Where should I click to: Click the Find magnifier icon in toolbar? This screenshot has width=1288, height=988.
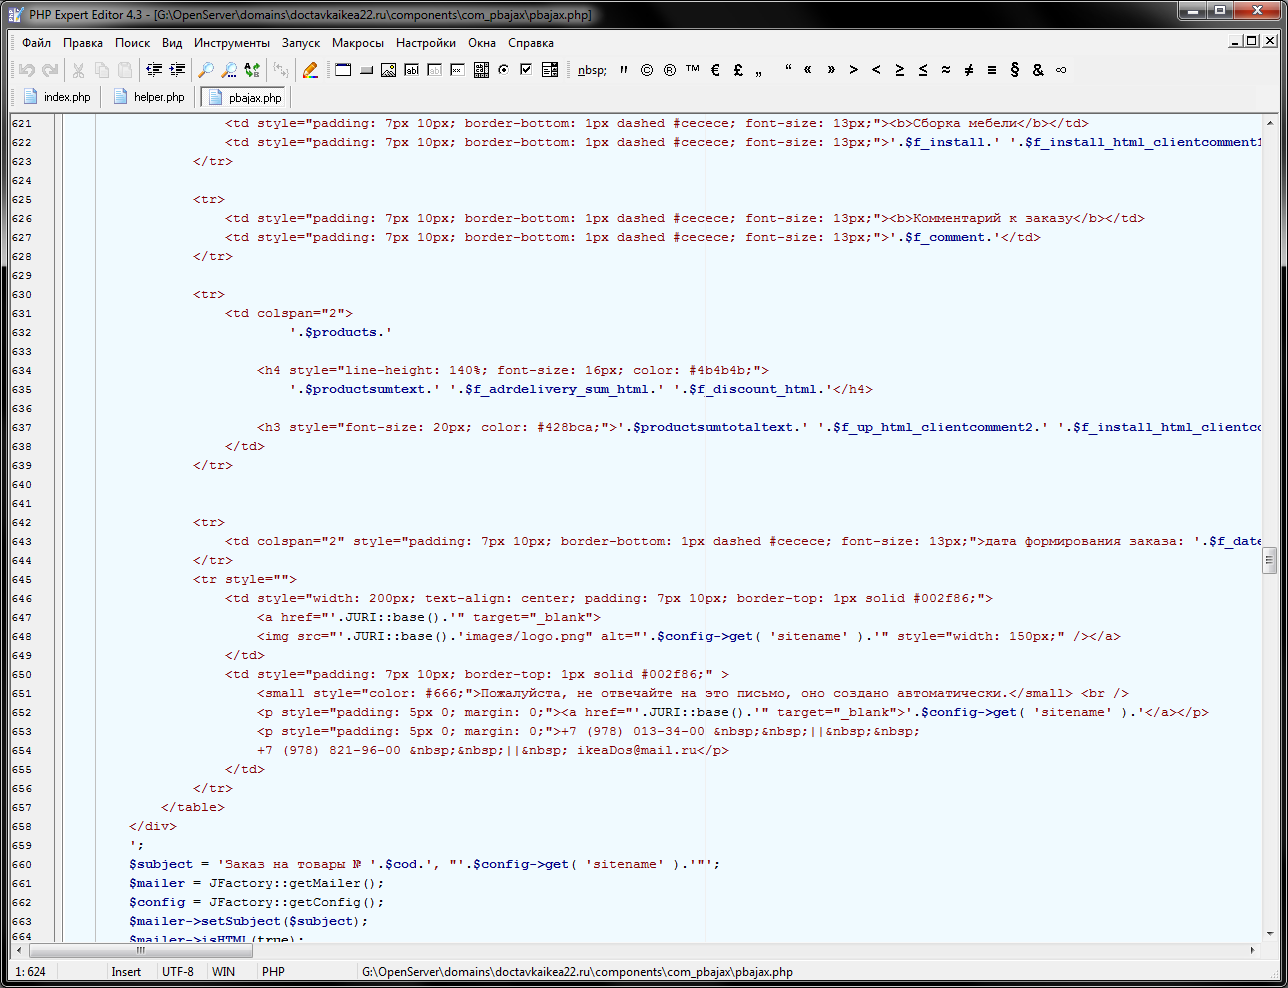[206, 70]
